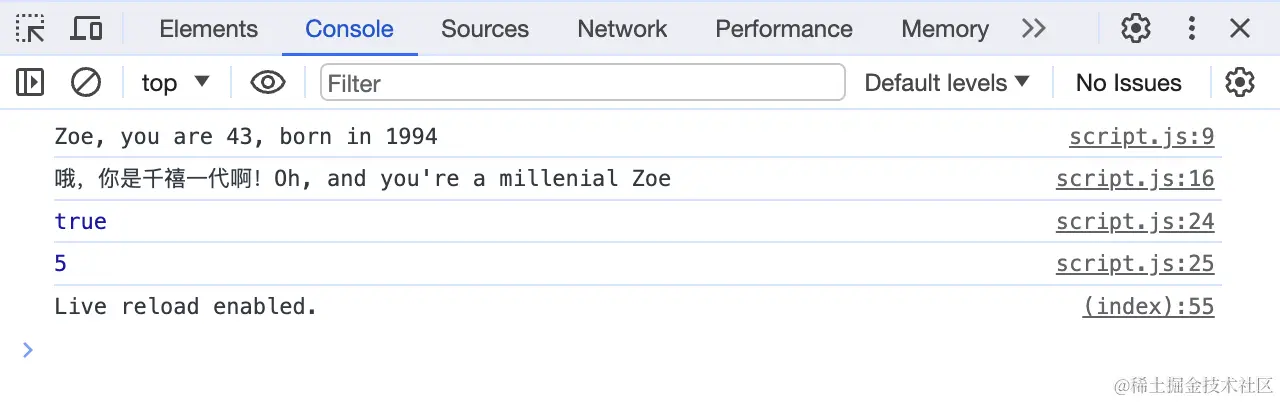Switch to the Elements tab
Screen dimensions: 1280x402
click(x=208, y=29)
